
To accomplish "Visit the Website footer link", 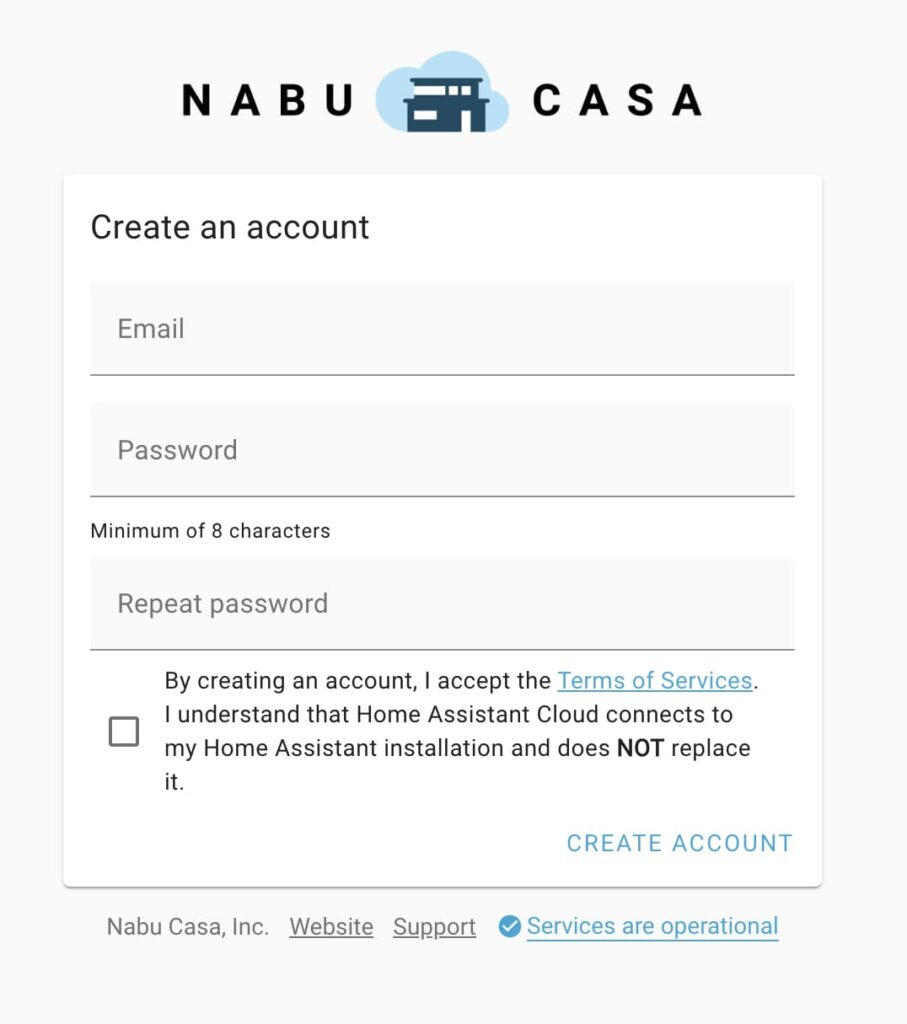I will tap(331, 927).
